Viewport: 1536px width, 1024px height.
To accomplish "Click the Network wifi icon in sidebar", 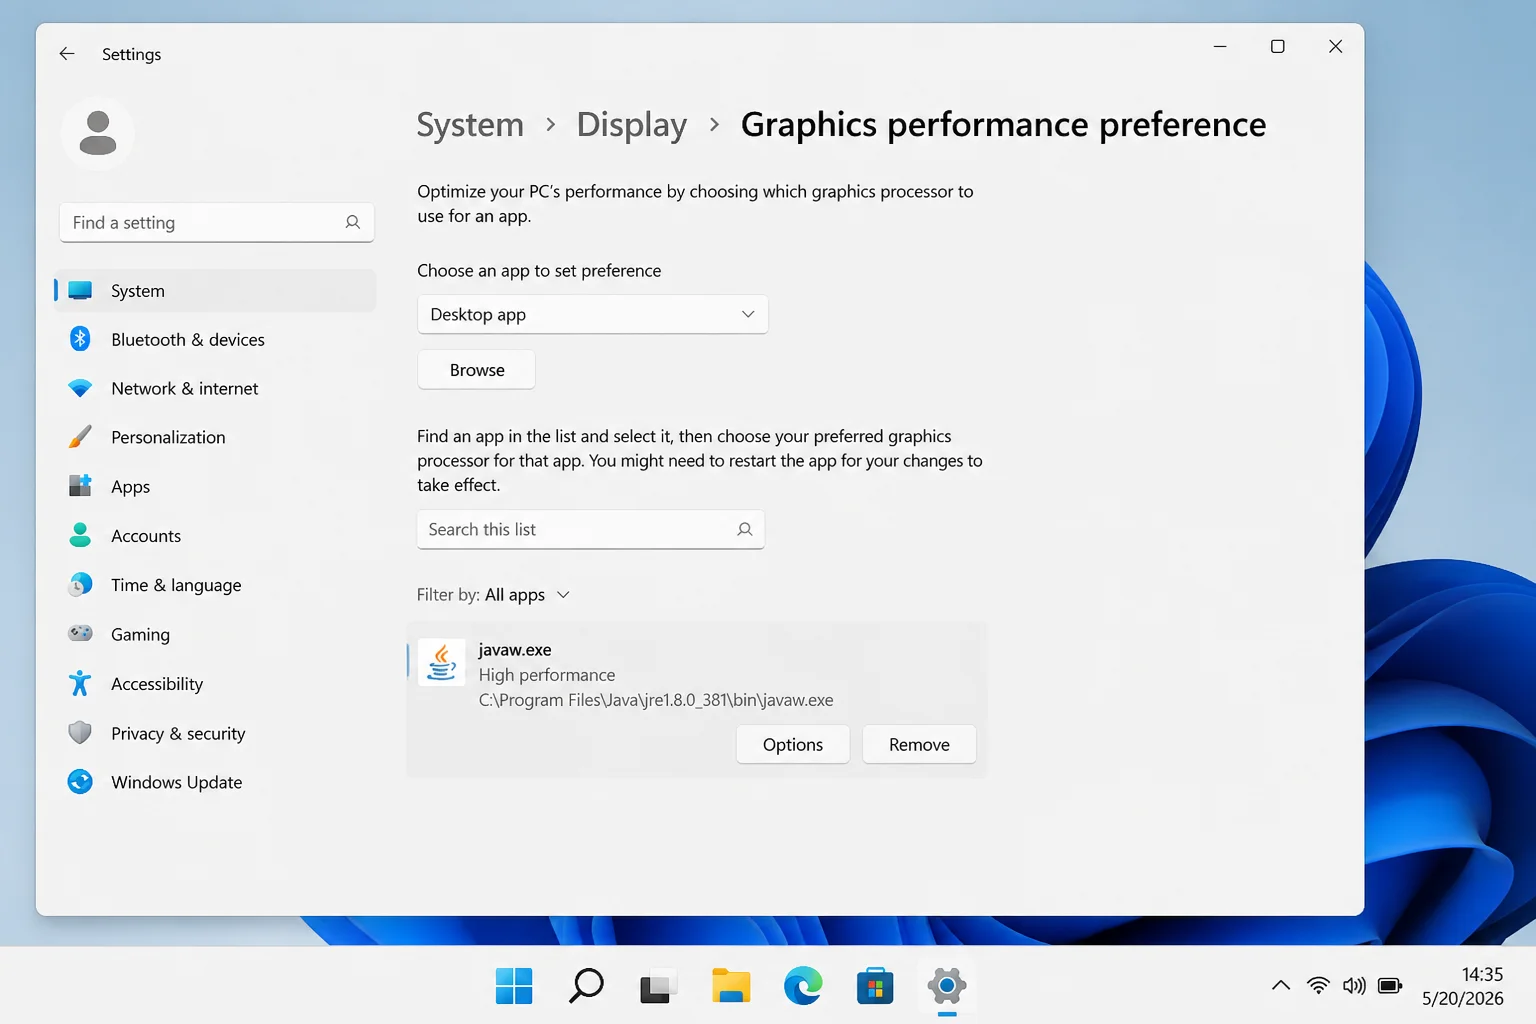I will (x=80, y=388).
